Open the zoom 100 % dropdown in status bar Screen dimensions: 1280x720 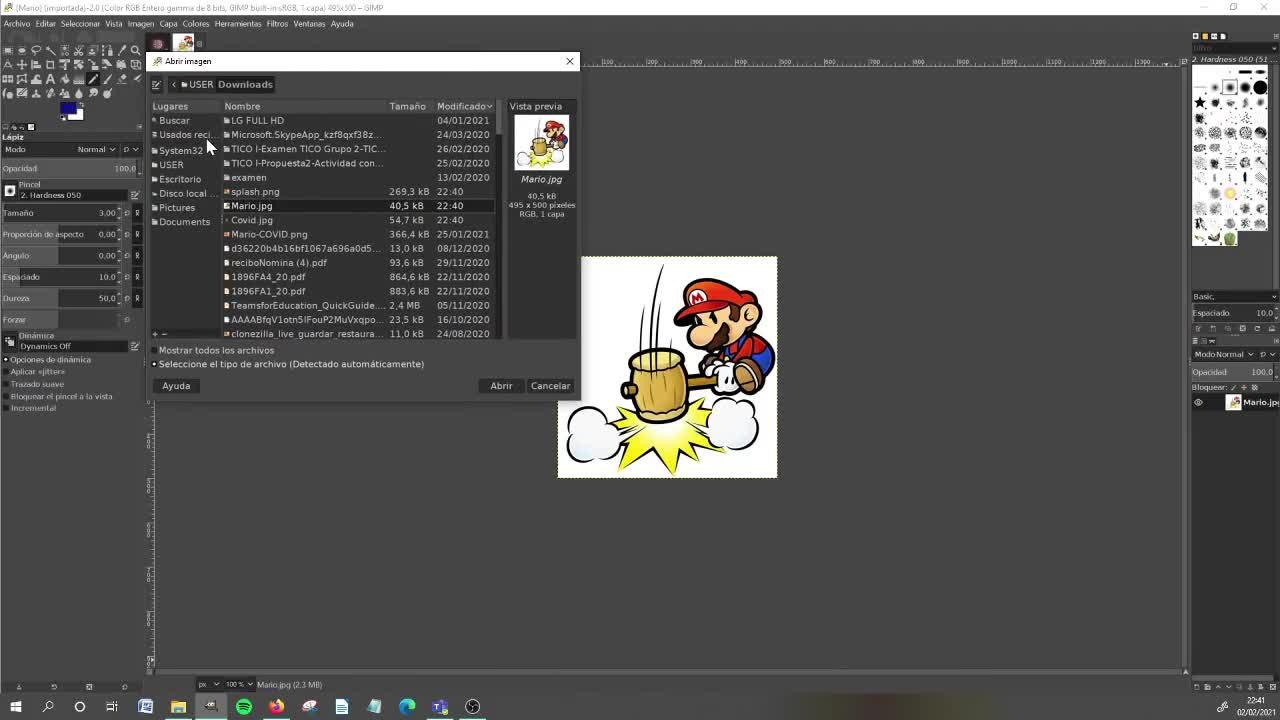(238, 685)
